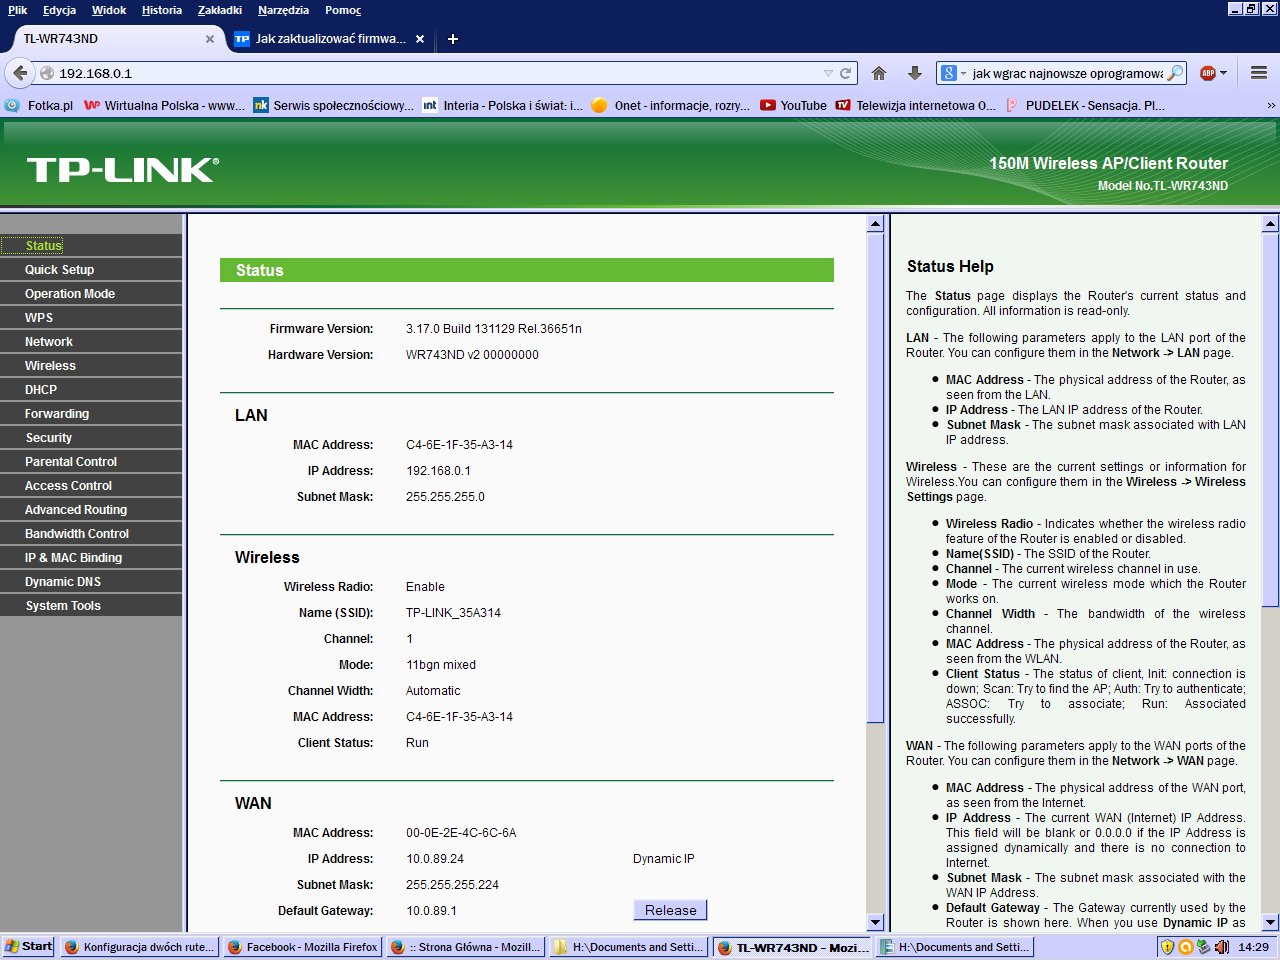Open the Firefox hamburger menu

pyautogui.click(x=1259, y=73)
